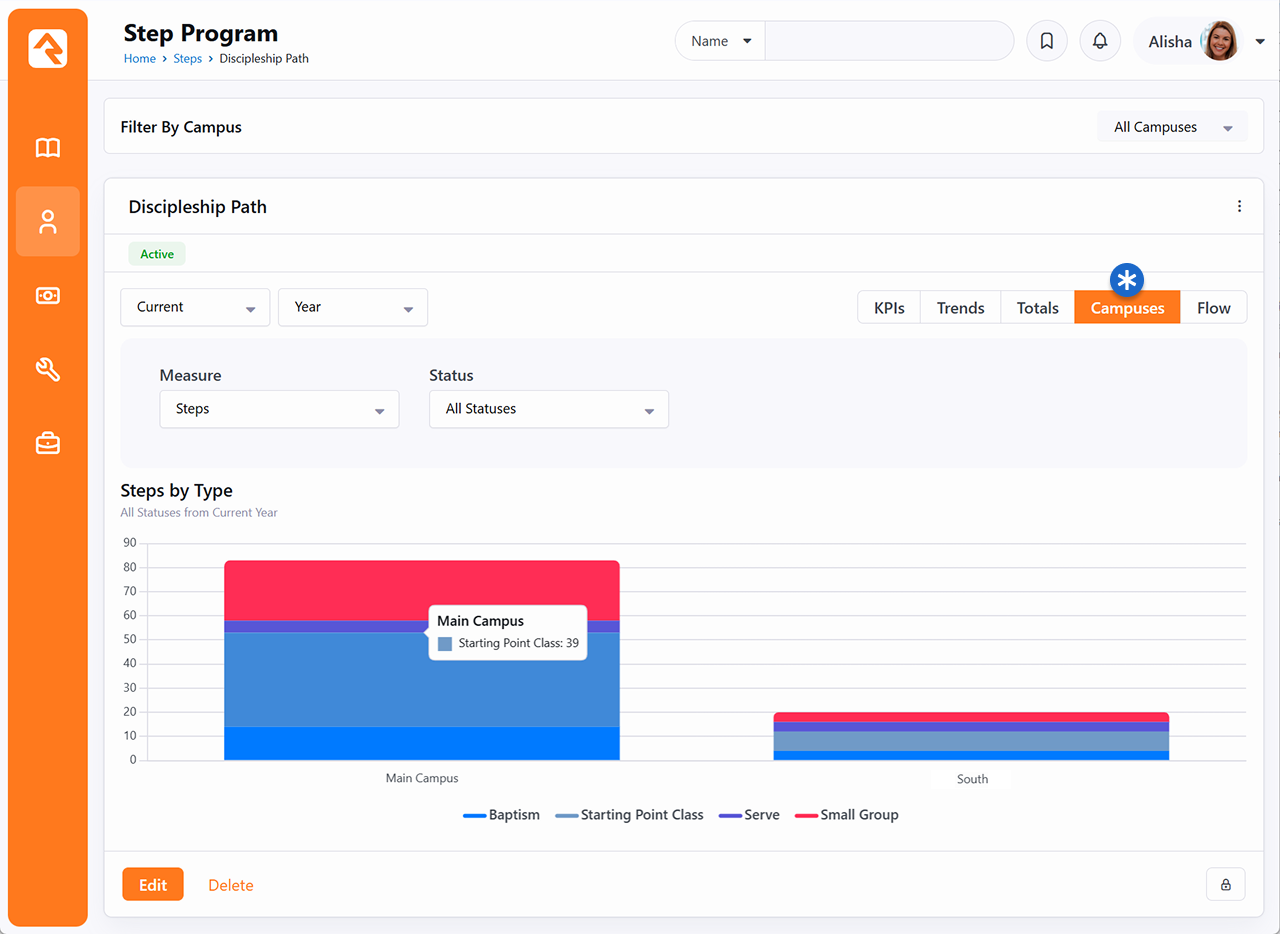Expand the All Campuses filter dropdown
Screen dimensions: 1280x934
[x=1172, y=127]
